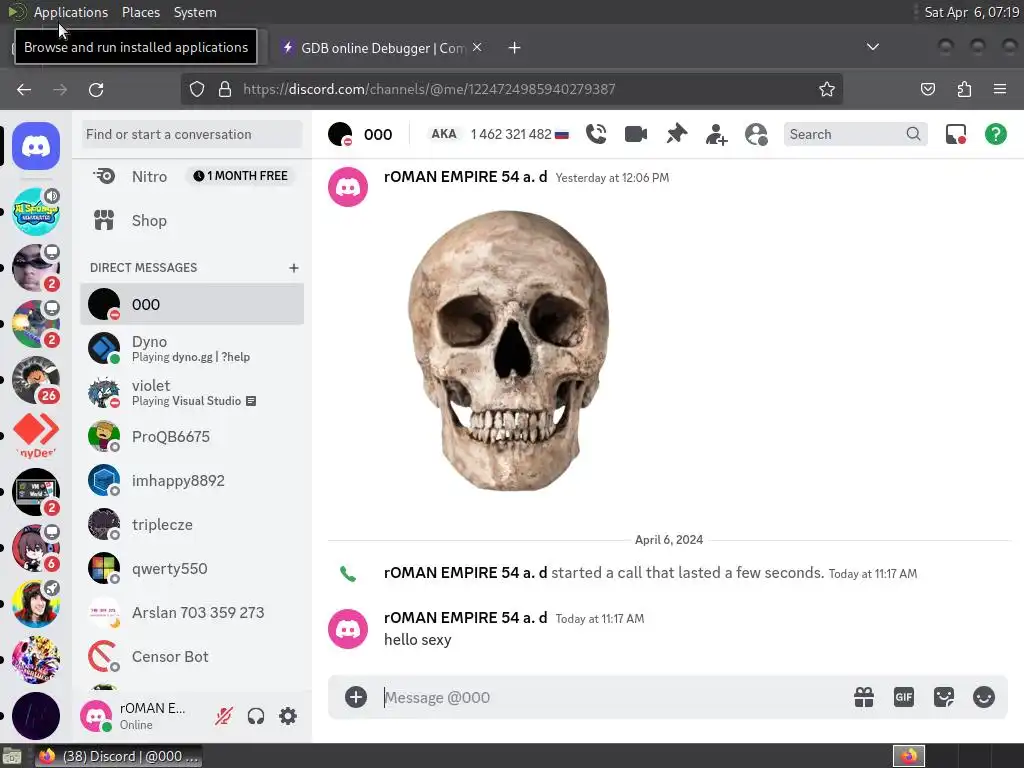Open pinned messages in the chat
The height and width of the screenshot is (768, 1024).
point(677,134)
